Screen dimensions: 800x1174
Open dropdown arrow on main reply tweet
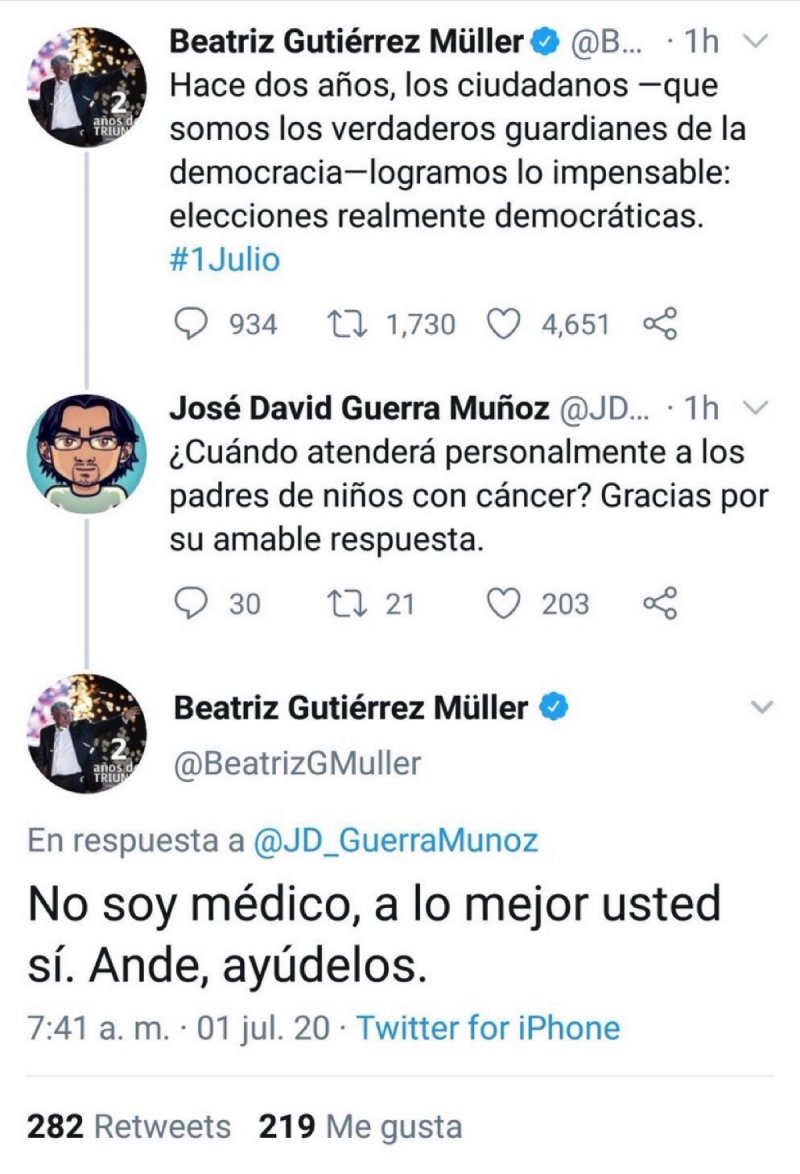pyautogui.click(x=762, y=708)
